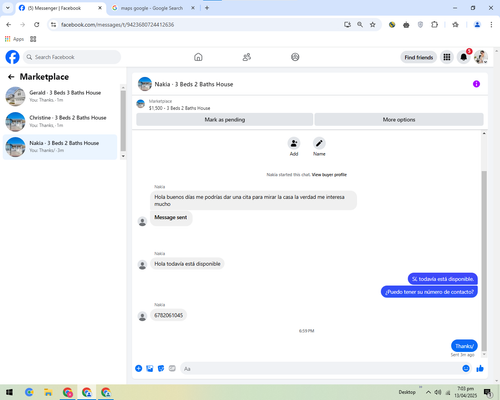
Task: Open File Explorer from the taskbar
Action: [48, 392]
